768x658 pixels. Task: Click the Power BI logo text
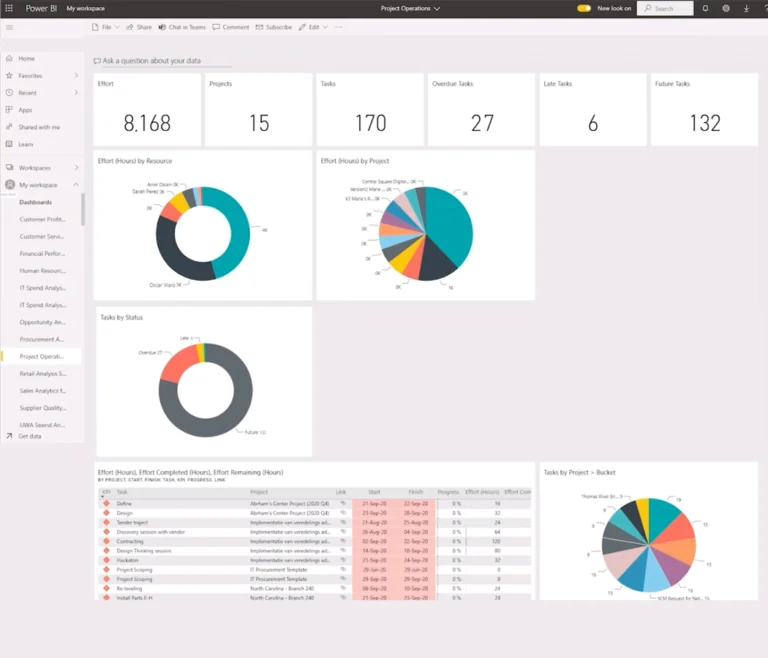(41, 8)
